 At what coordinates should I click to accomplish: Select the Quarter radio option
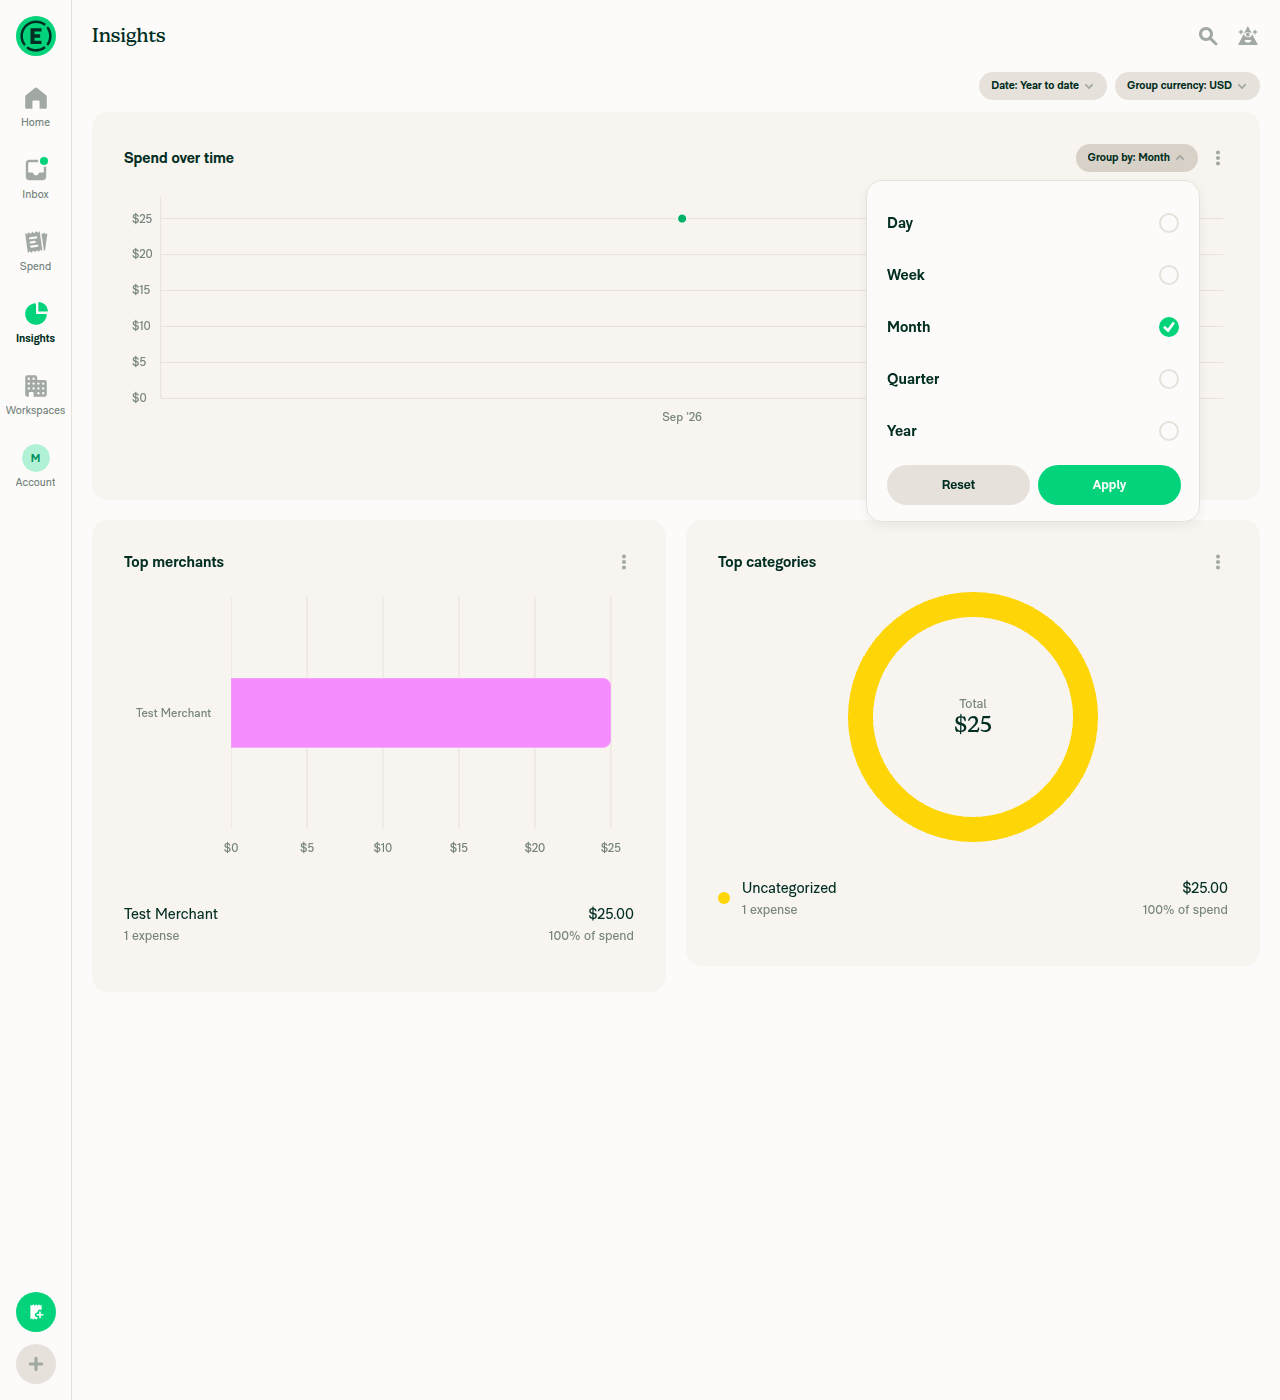point(1169,379)
